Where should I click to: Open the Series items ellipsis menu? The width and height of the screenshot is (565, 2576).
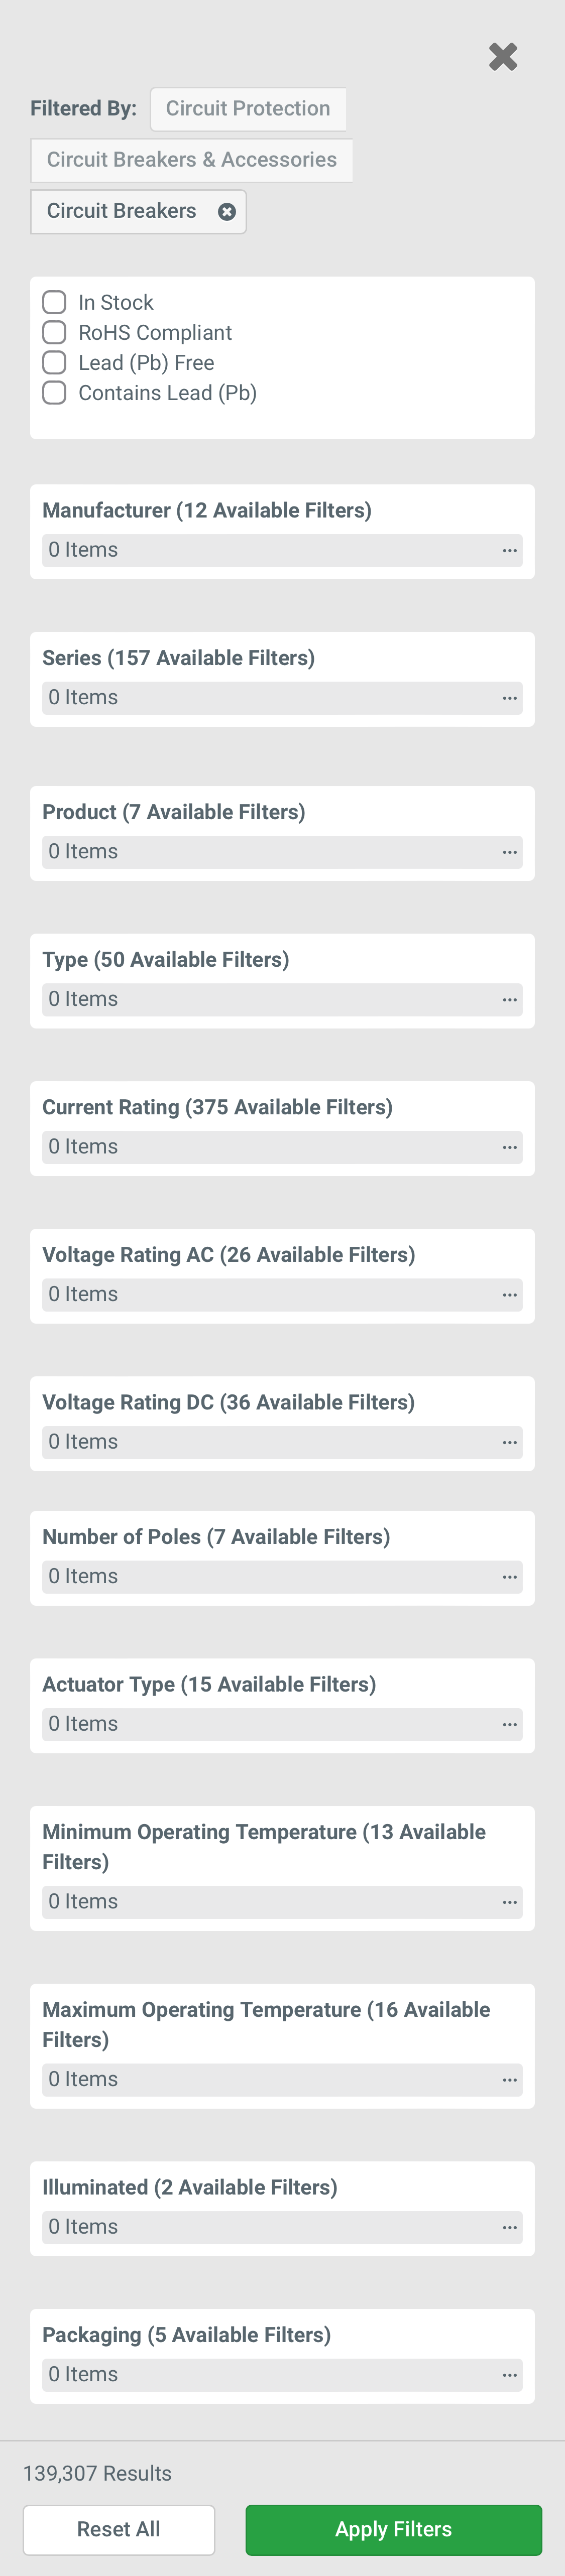508,697
